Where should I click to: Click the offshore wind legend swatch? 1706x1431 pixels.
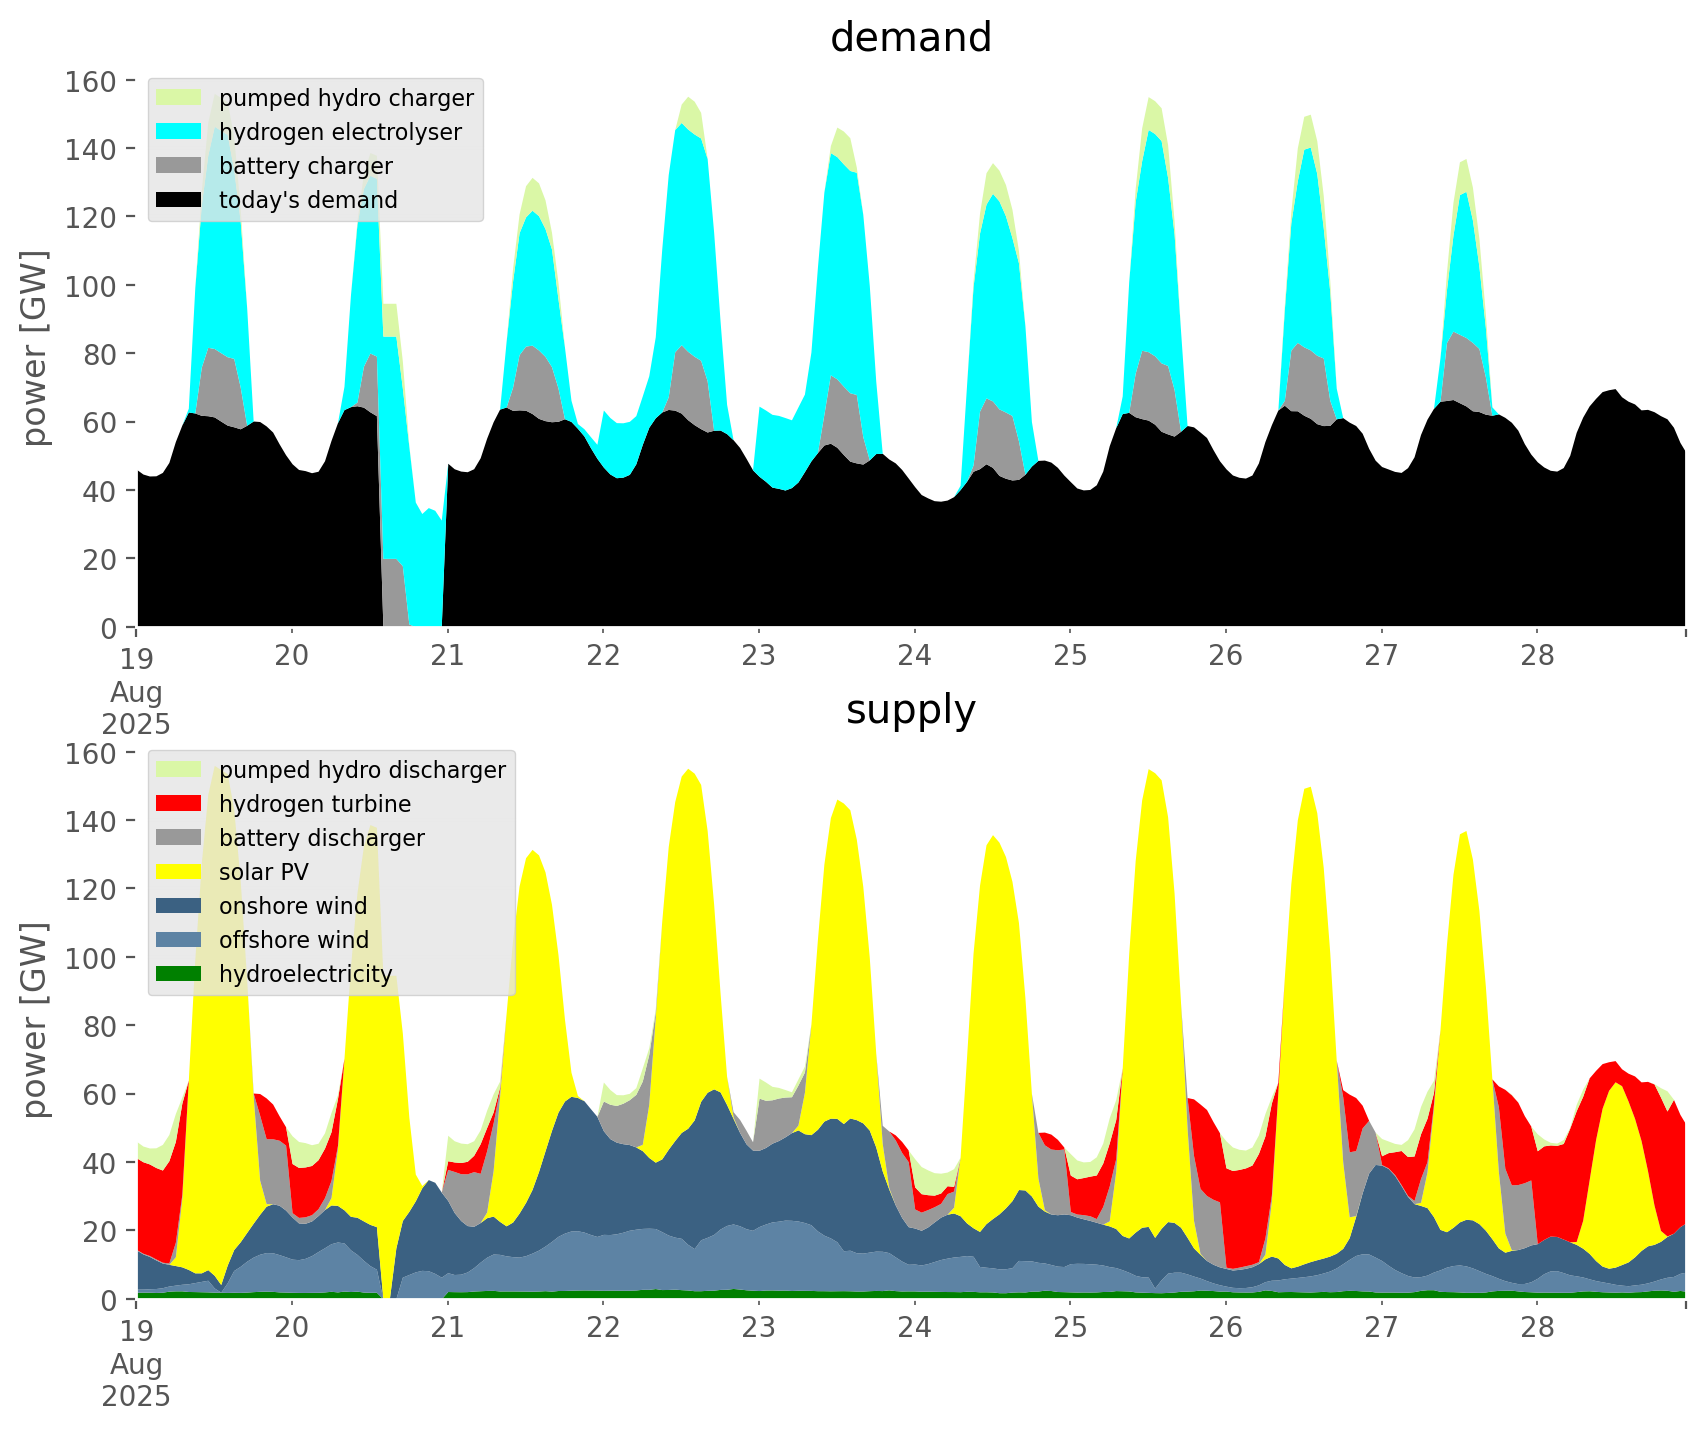point(179,940)
